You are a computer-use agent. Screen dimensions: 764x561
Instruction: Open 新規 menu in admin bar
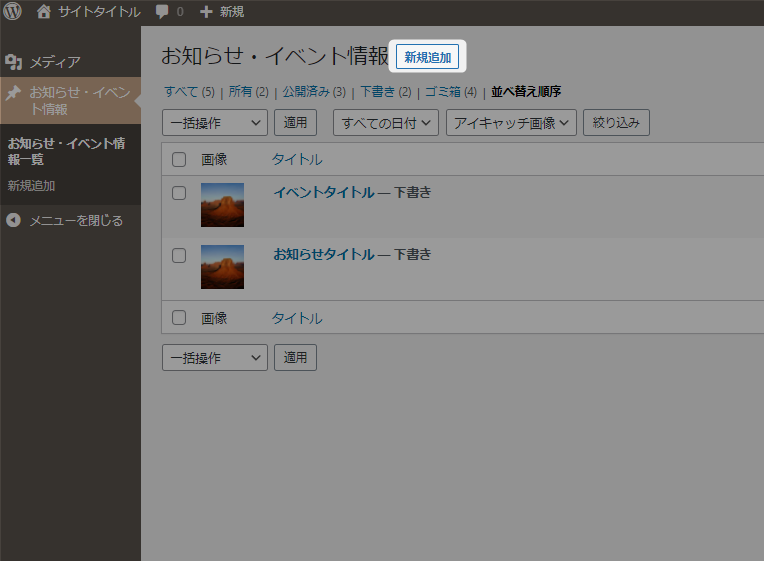231,12
